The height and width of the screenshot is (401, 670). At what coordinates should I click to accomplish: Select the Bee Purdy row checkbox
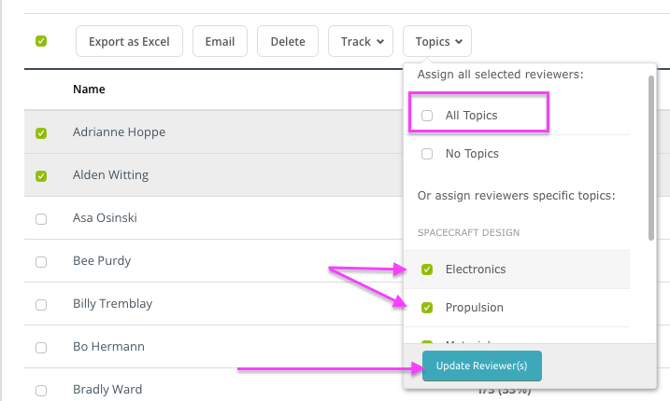(41, 262)
